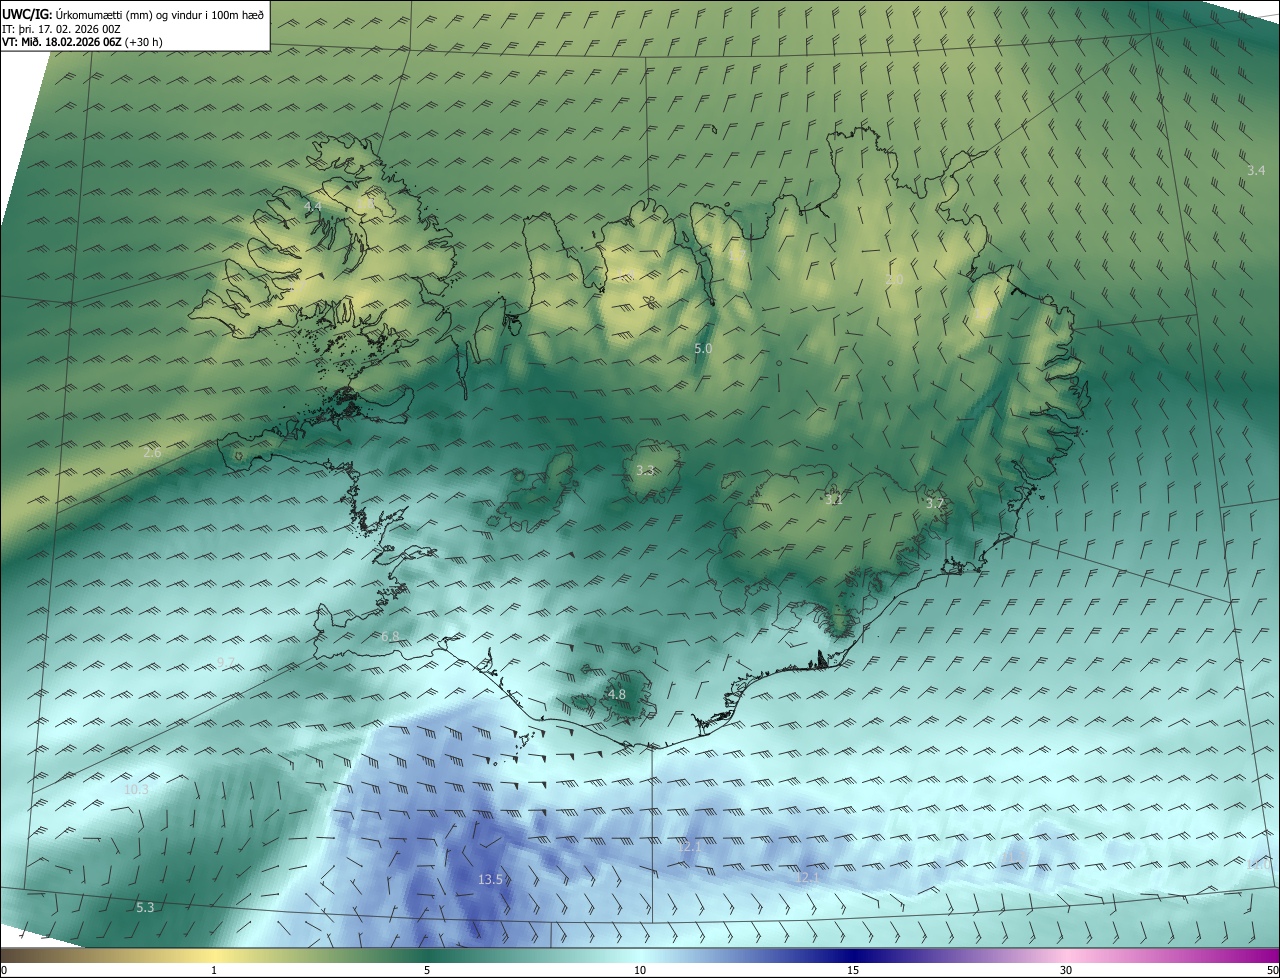Image resolution: width=1280 pixels, height=978 pixels.
Task: Click the 3.1 value label on the map
Action: click(x=834, y=499)
